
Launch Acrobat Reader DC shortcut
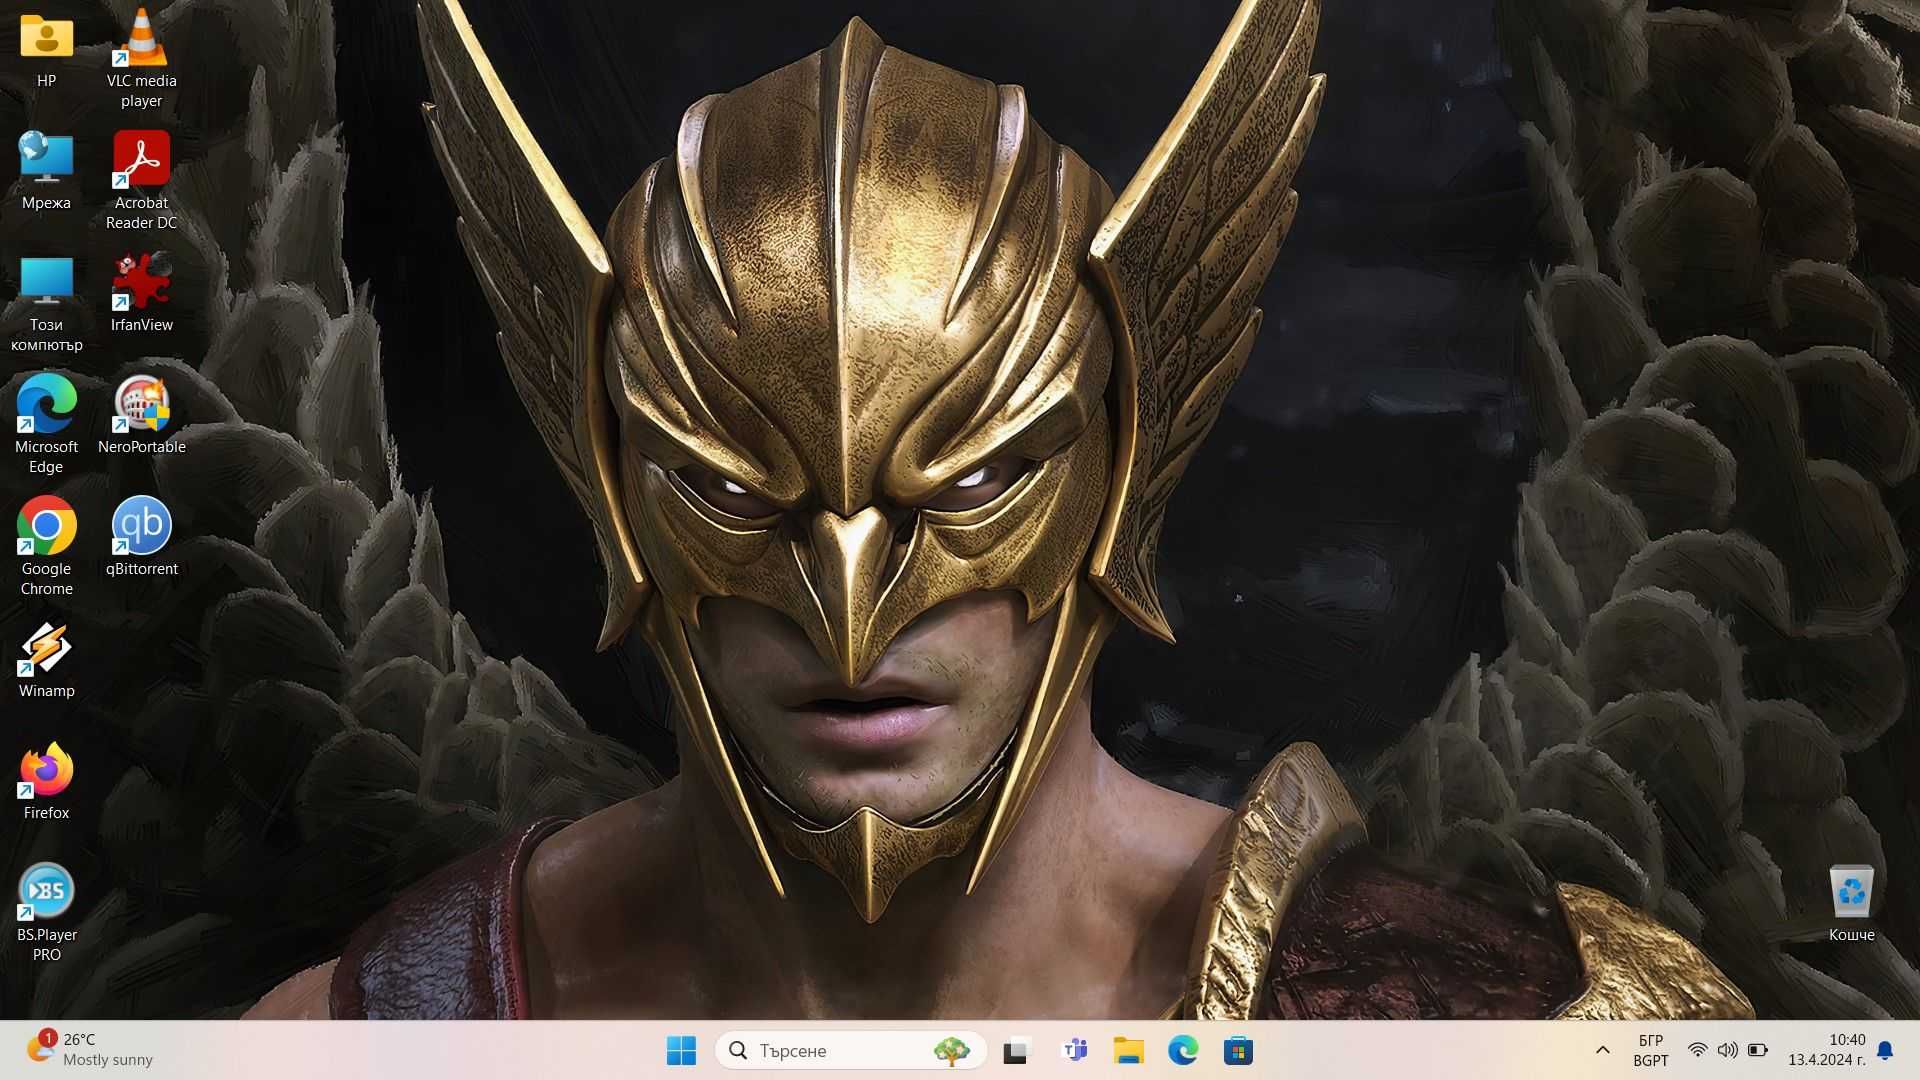[141, 182]
